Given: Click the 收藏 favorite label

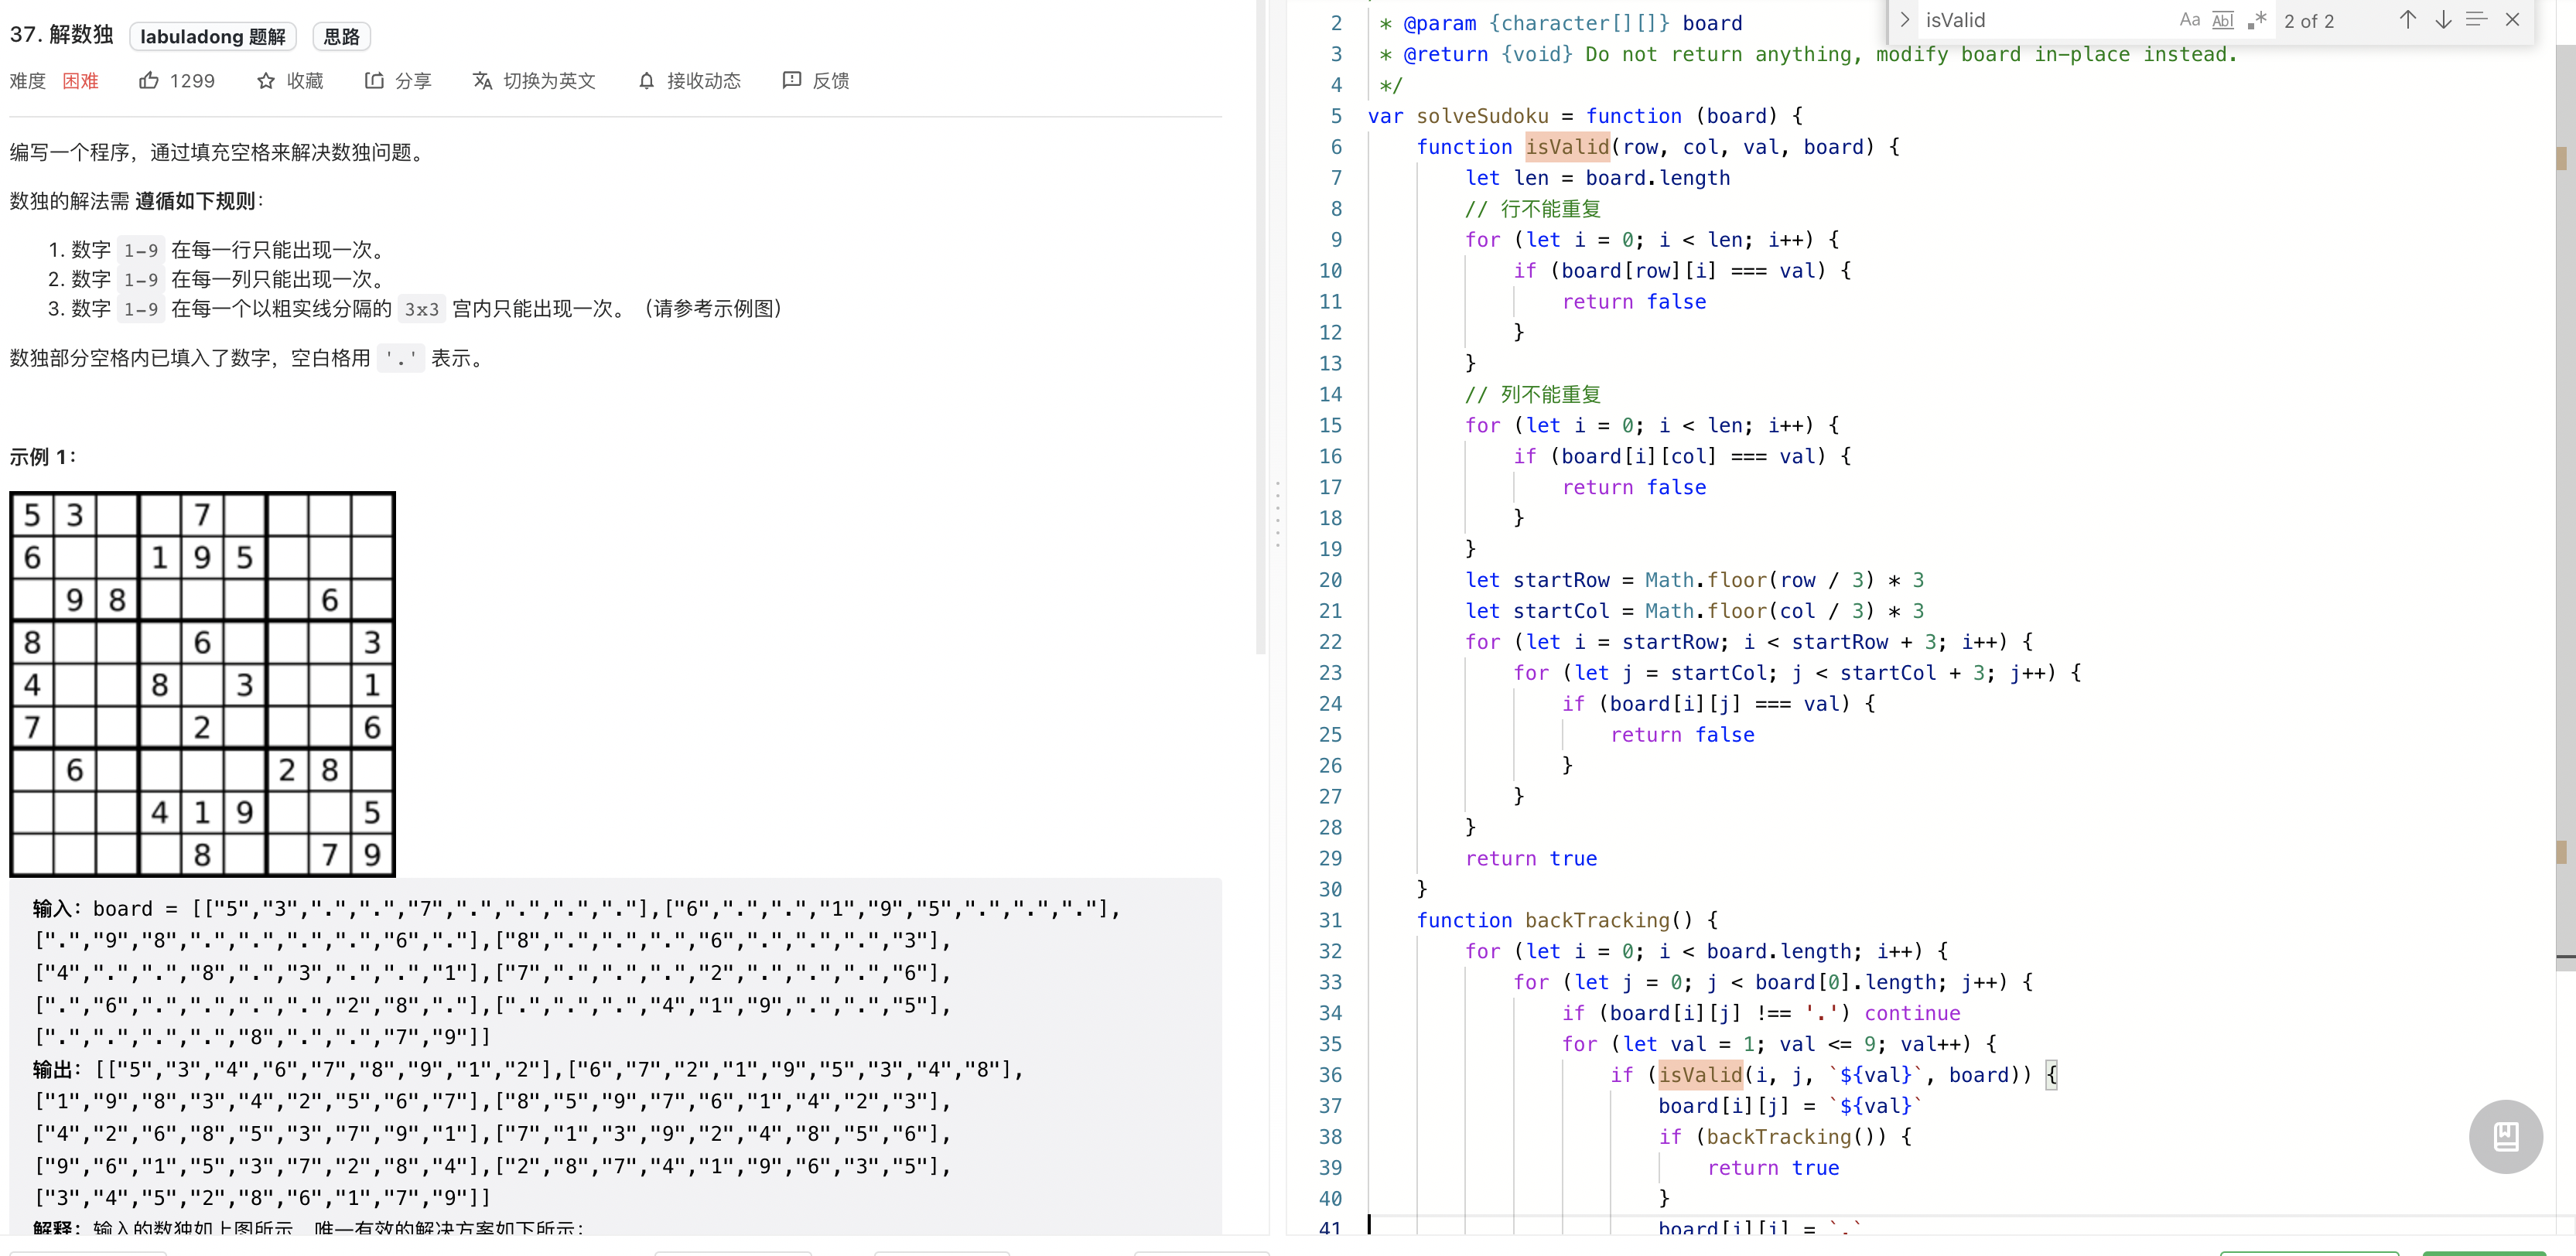Looking at the screenshot, I should 305,81.
